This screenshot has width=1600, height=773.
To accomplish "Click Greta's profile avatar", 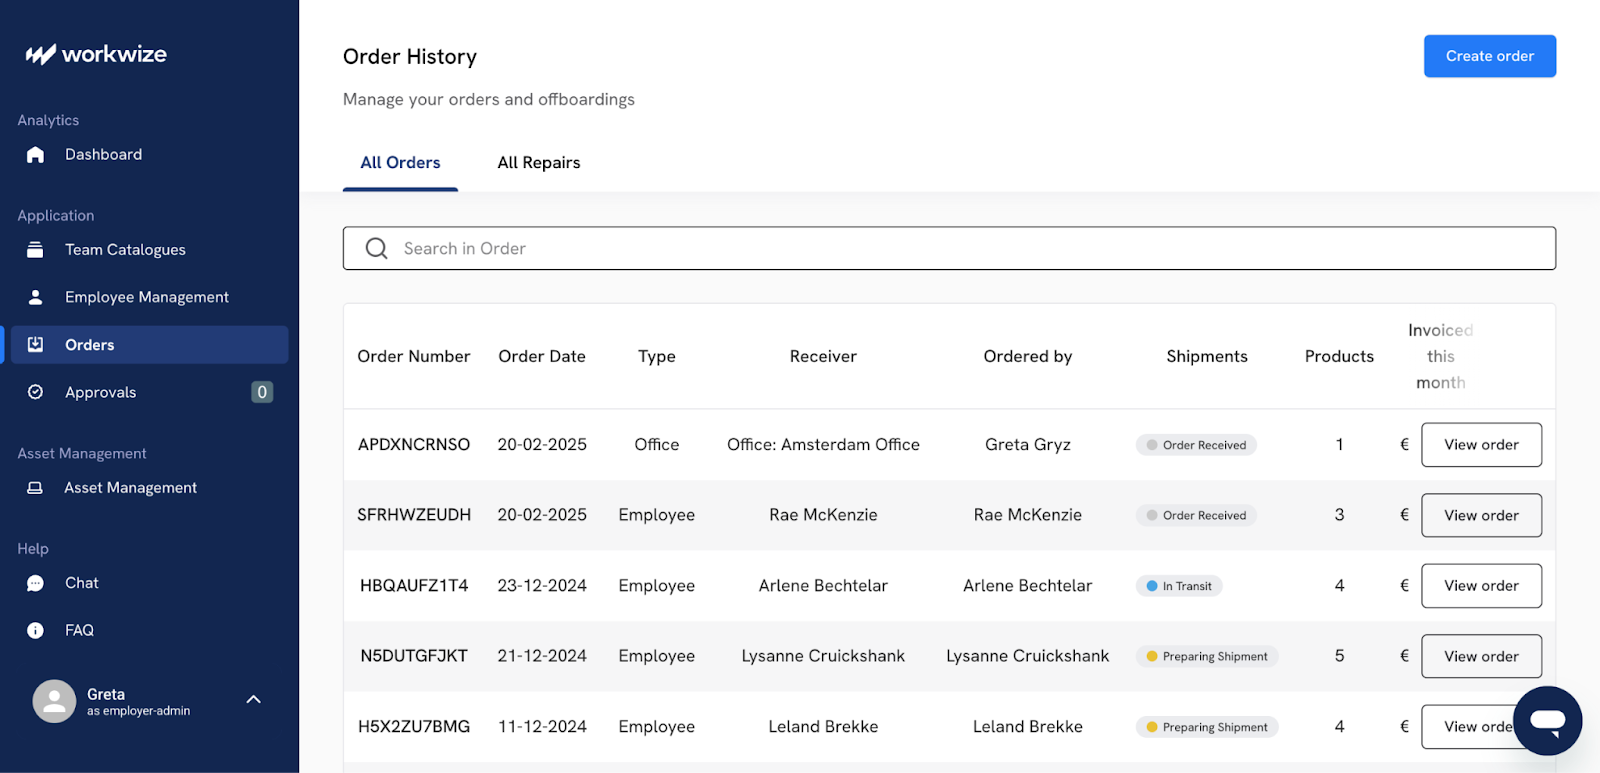I will (54, 701).
